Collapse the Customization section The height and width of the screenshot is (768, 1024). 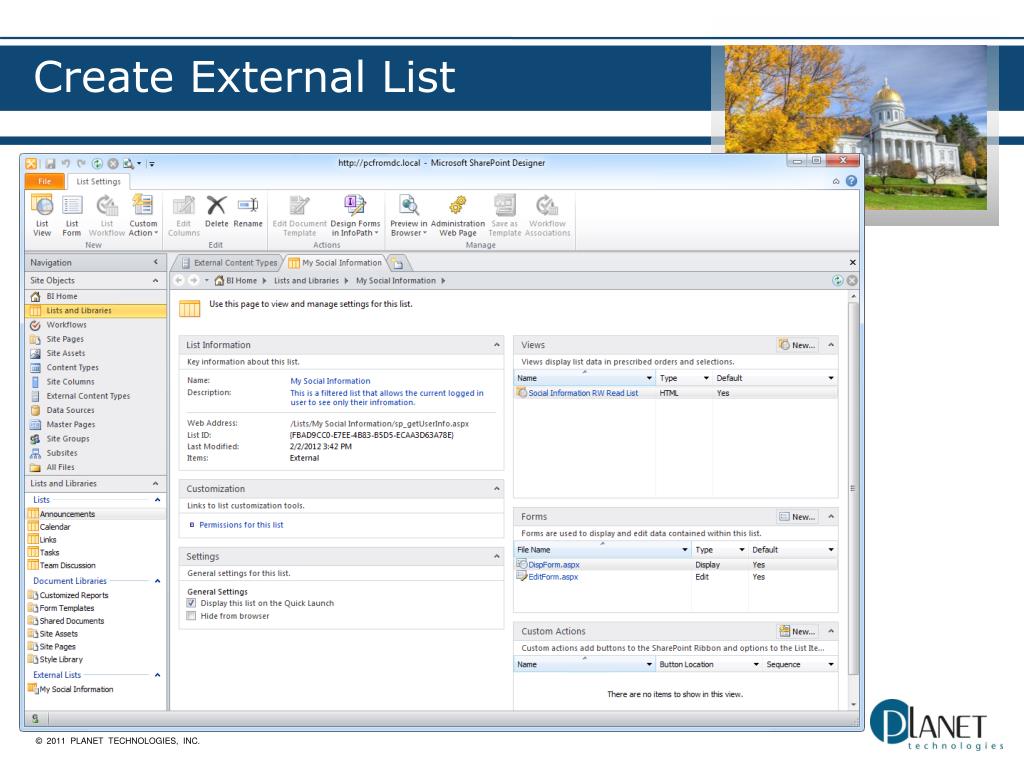[496, 488]
